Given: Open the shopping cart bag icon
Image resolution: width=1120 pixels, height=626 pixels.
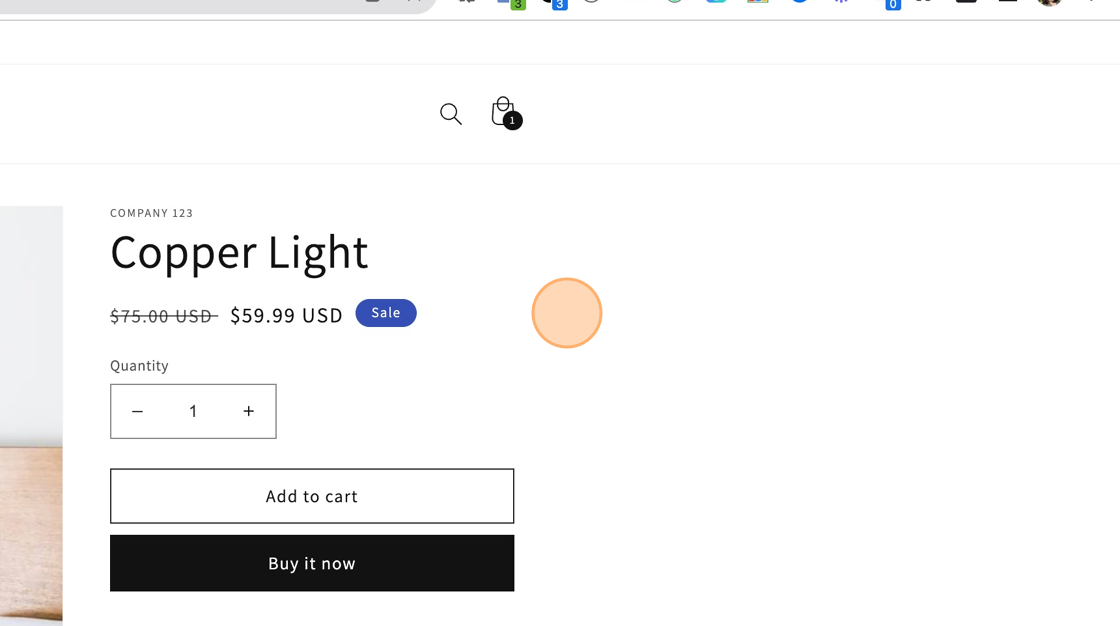Looking at the screenshot, I should click(x=505, y=113).
